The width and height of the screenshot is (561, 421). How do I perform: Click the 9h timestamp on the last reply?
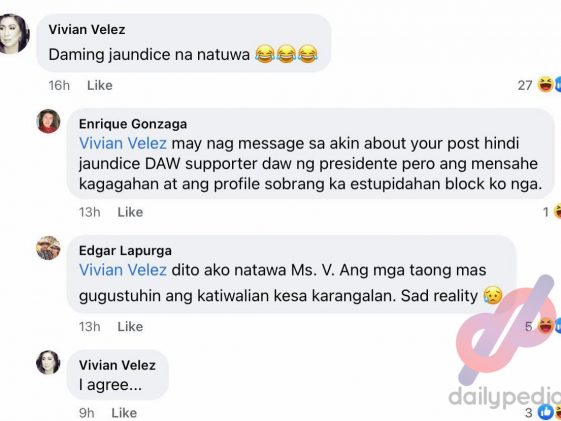[x=87, y=413]
